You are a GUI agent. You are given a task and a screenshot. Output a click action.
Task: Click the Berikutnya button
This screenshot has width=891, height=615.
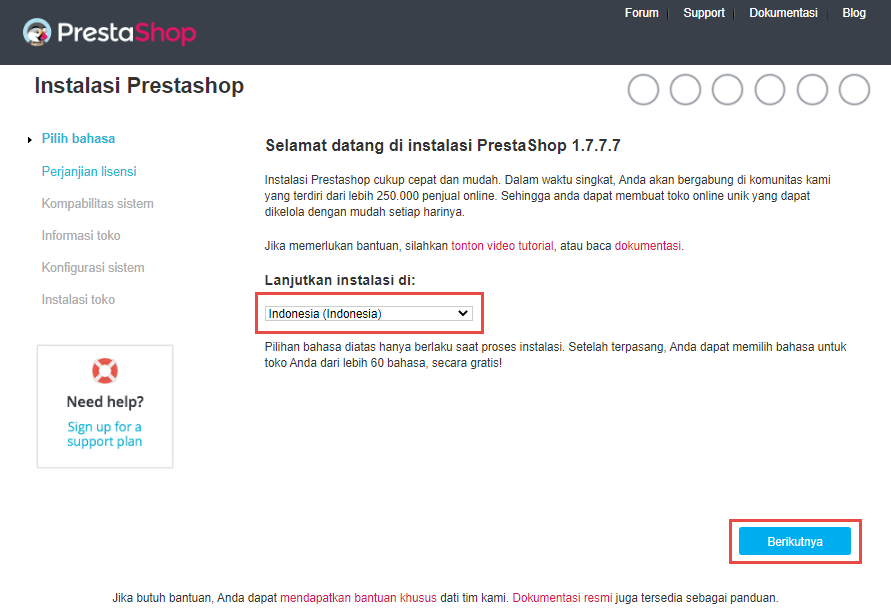point(795,541)
